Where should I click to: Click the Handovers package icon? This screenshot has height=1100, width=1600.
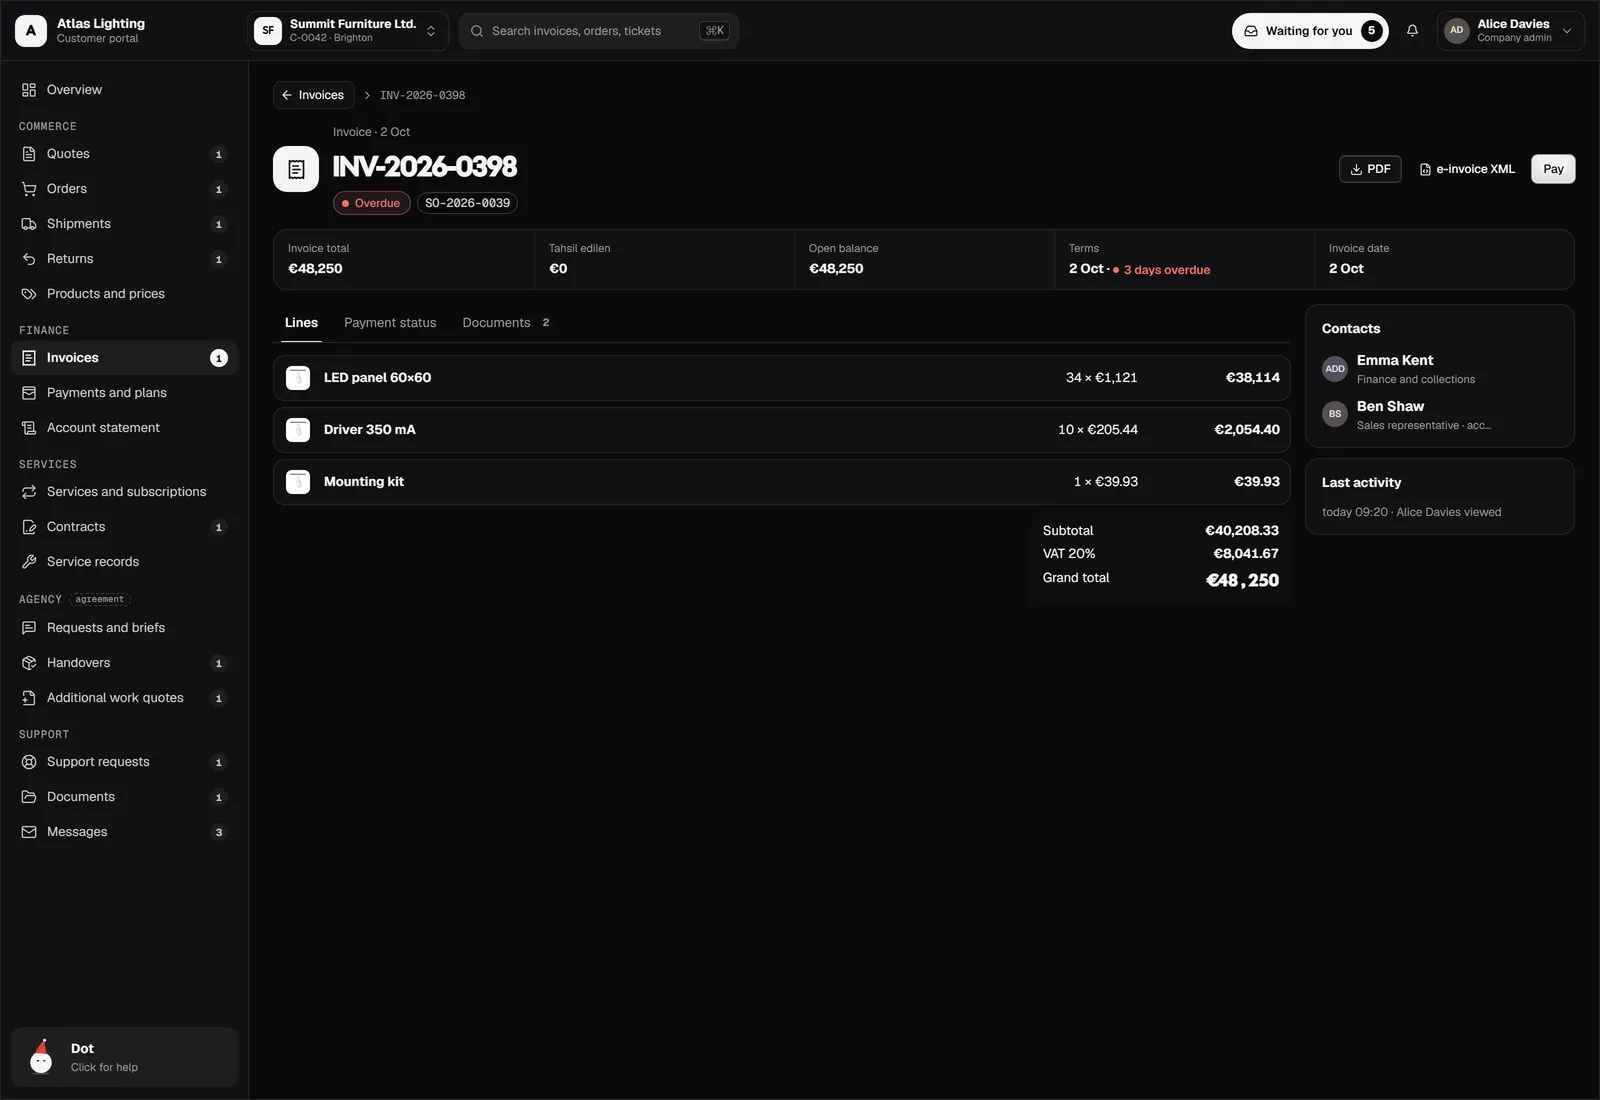tap(29, 663)
